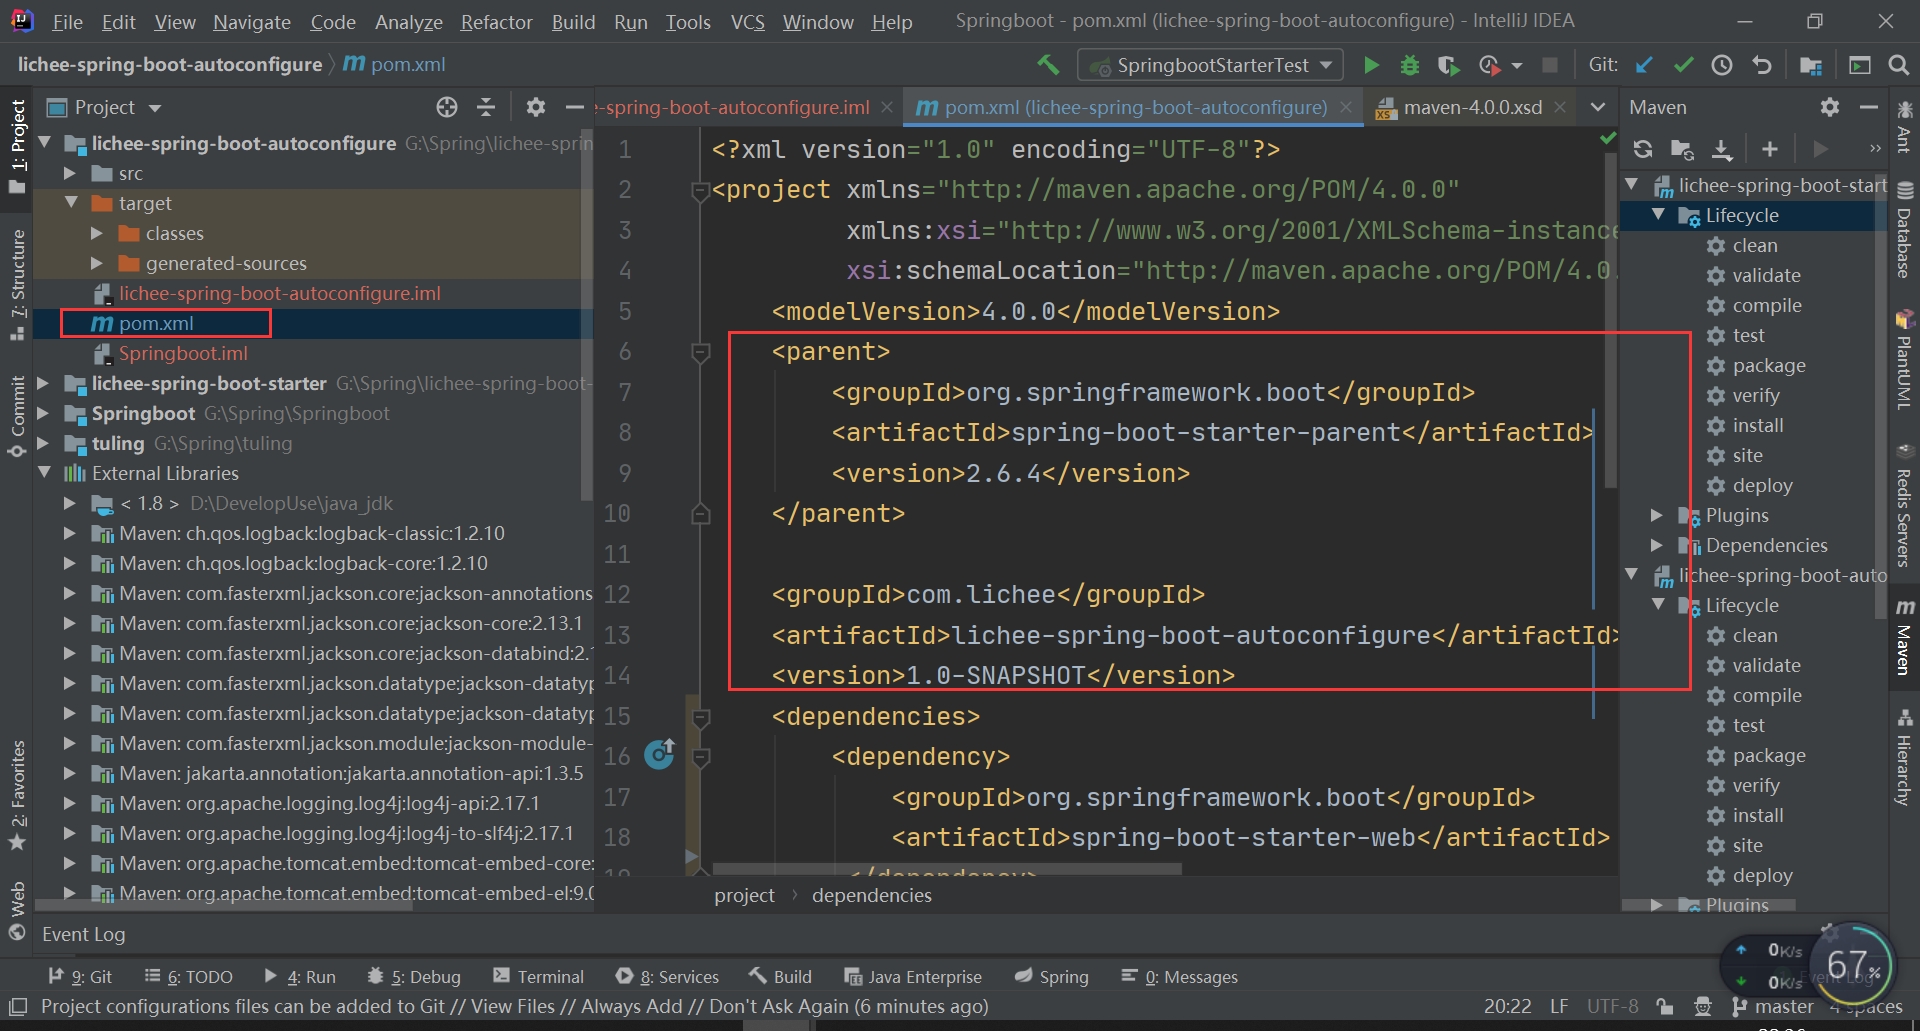1920x1031 pixels.
Task: Hide the Project panel with minus icon
Action: (575, 107)
